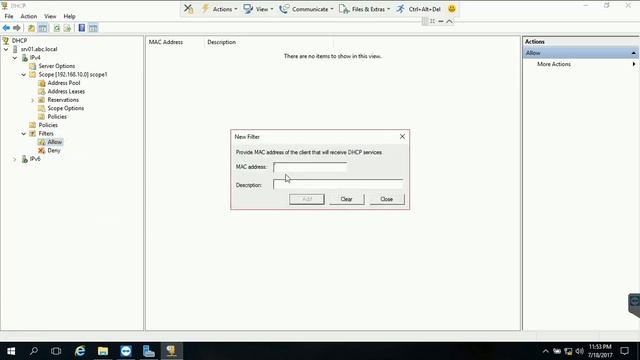640x360 pixels.
Task: Toggle the show/hide action pane toolbar icon
Action: pos(93,28)
